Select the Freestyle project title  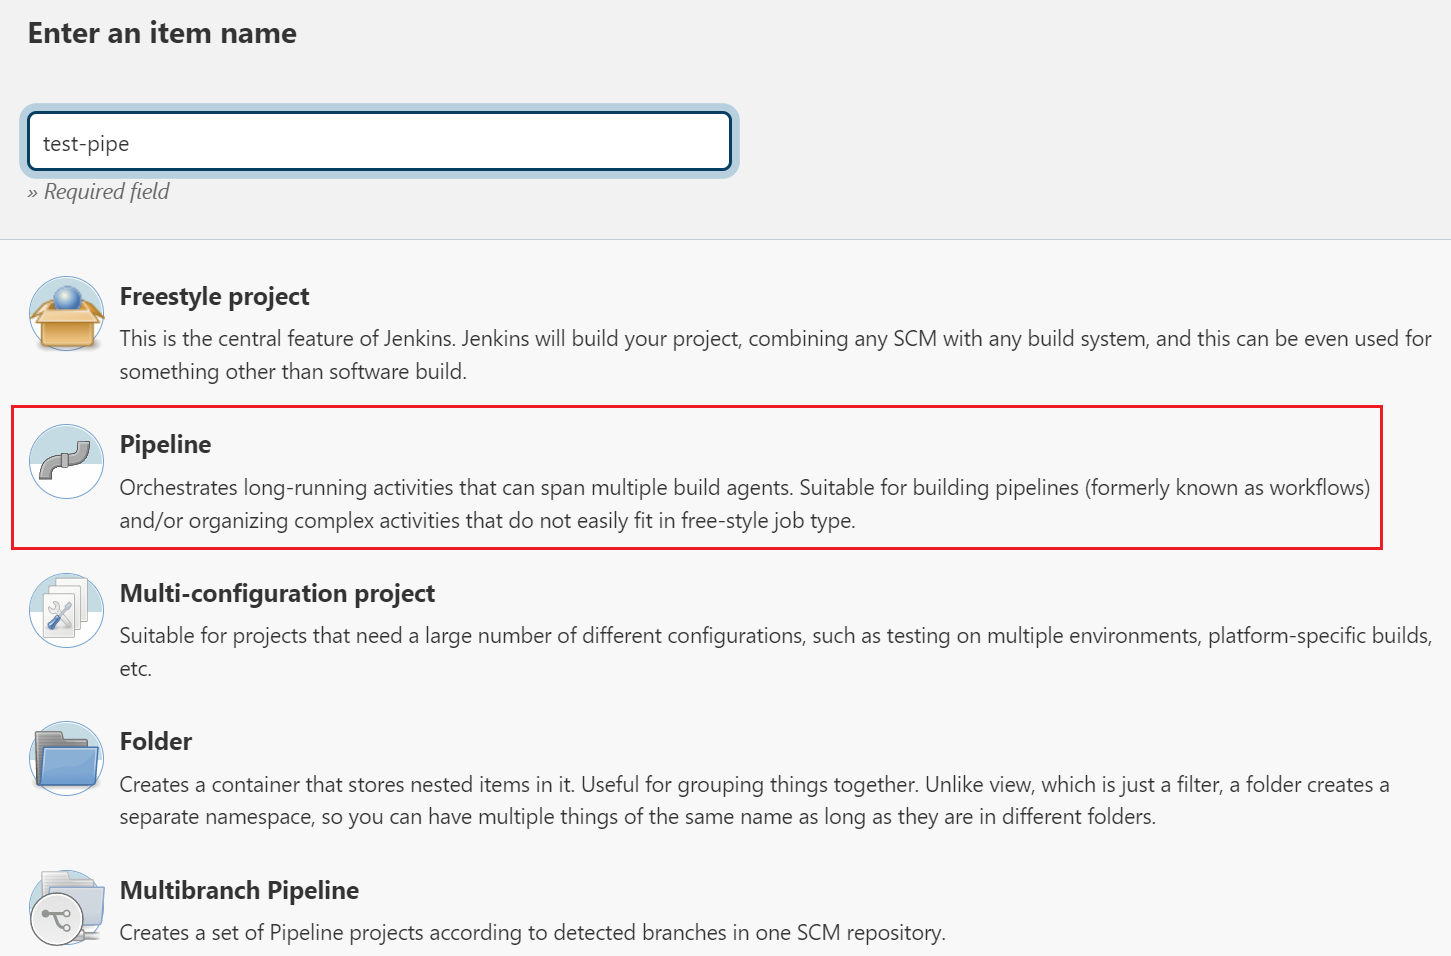214,297
